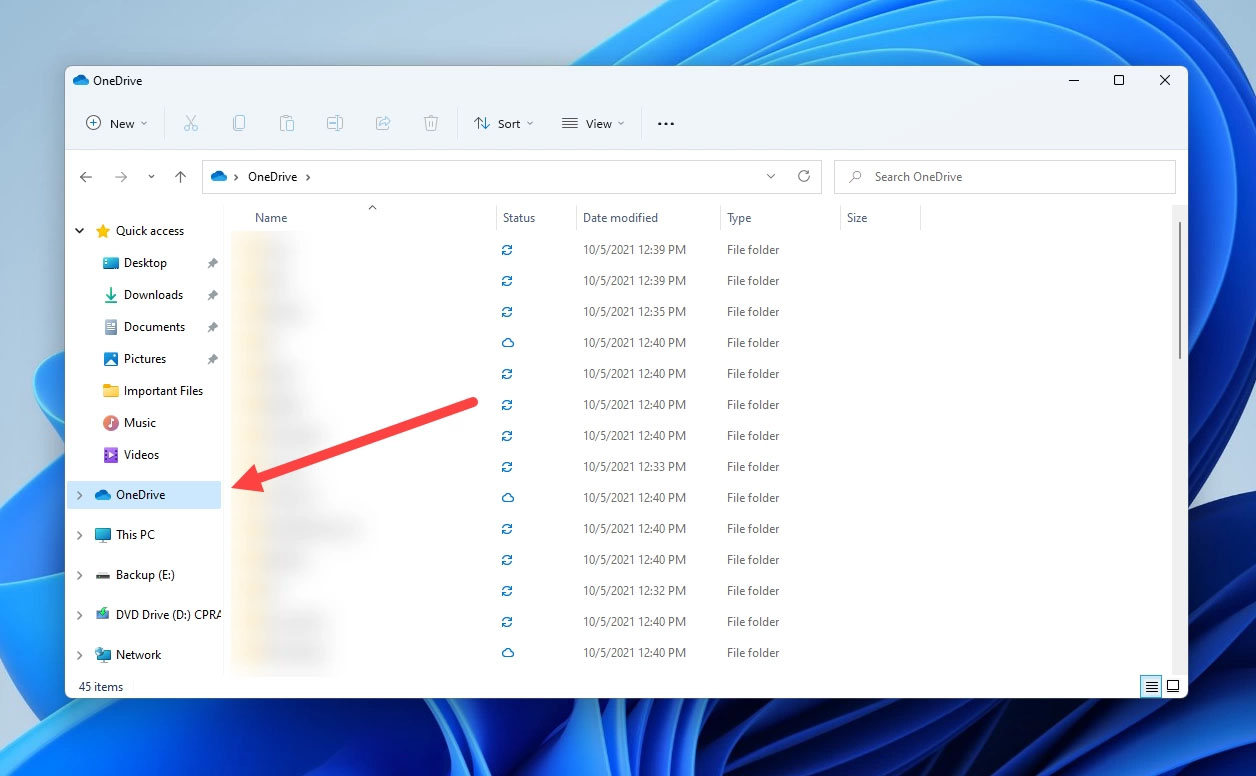Viewport: 1256px width, 776px height.
Task: Go up one level with up arrow
Action: [180, 177]
